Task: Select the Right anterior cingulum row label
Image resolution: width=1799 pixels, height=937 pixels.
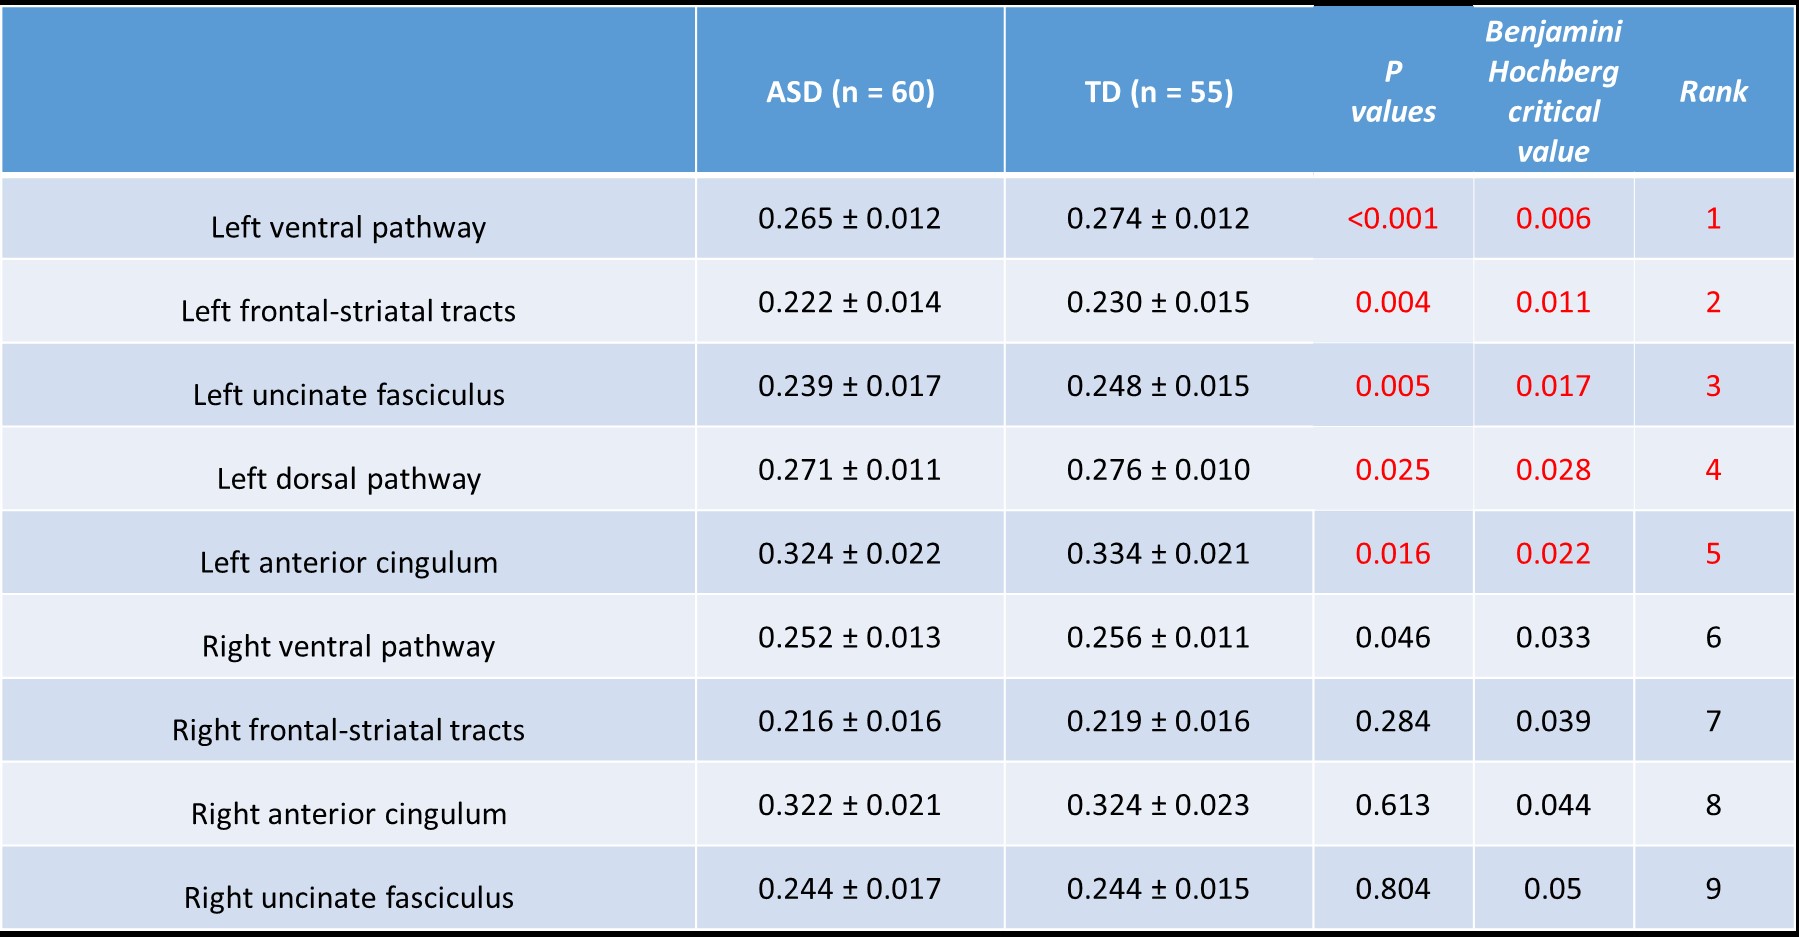Action: [x=348, y=814]
